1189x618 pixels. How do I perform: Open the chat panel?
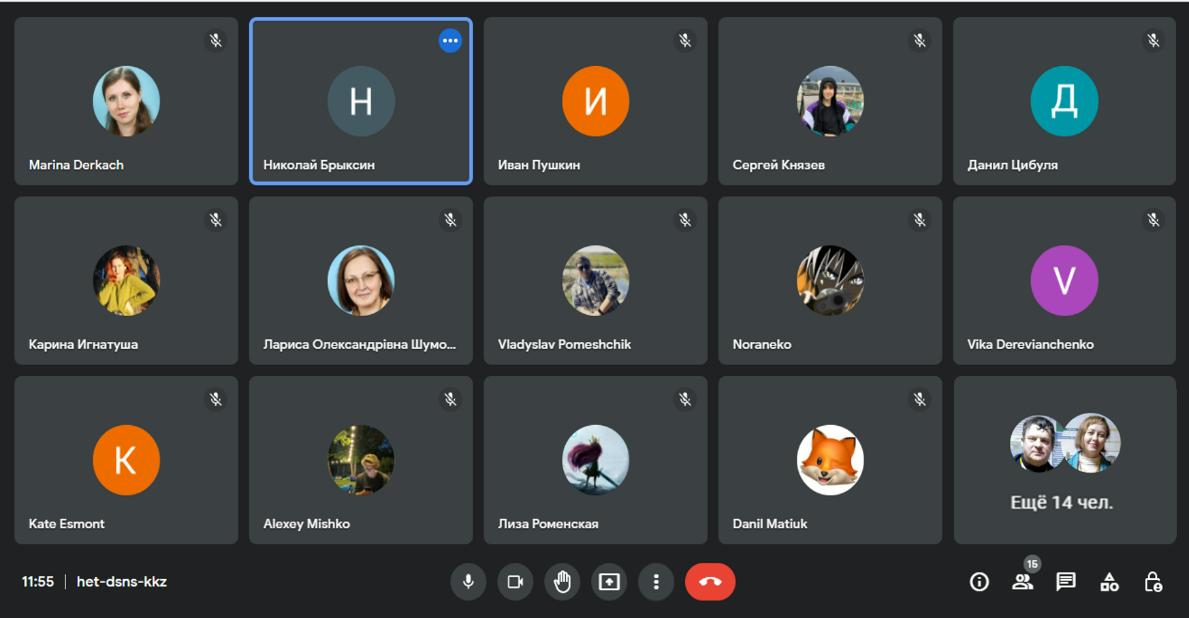pos(1066,582)
